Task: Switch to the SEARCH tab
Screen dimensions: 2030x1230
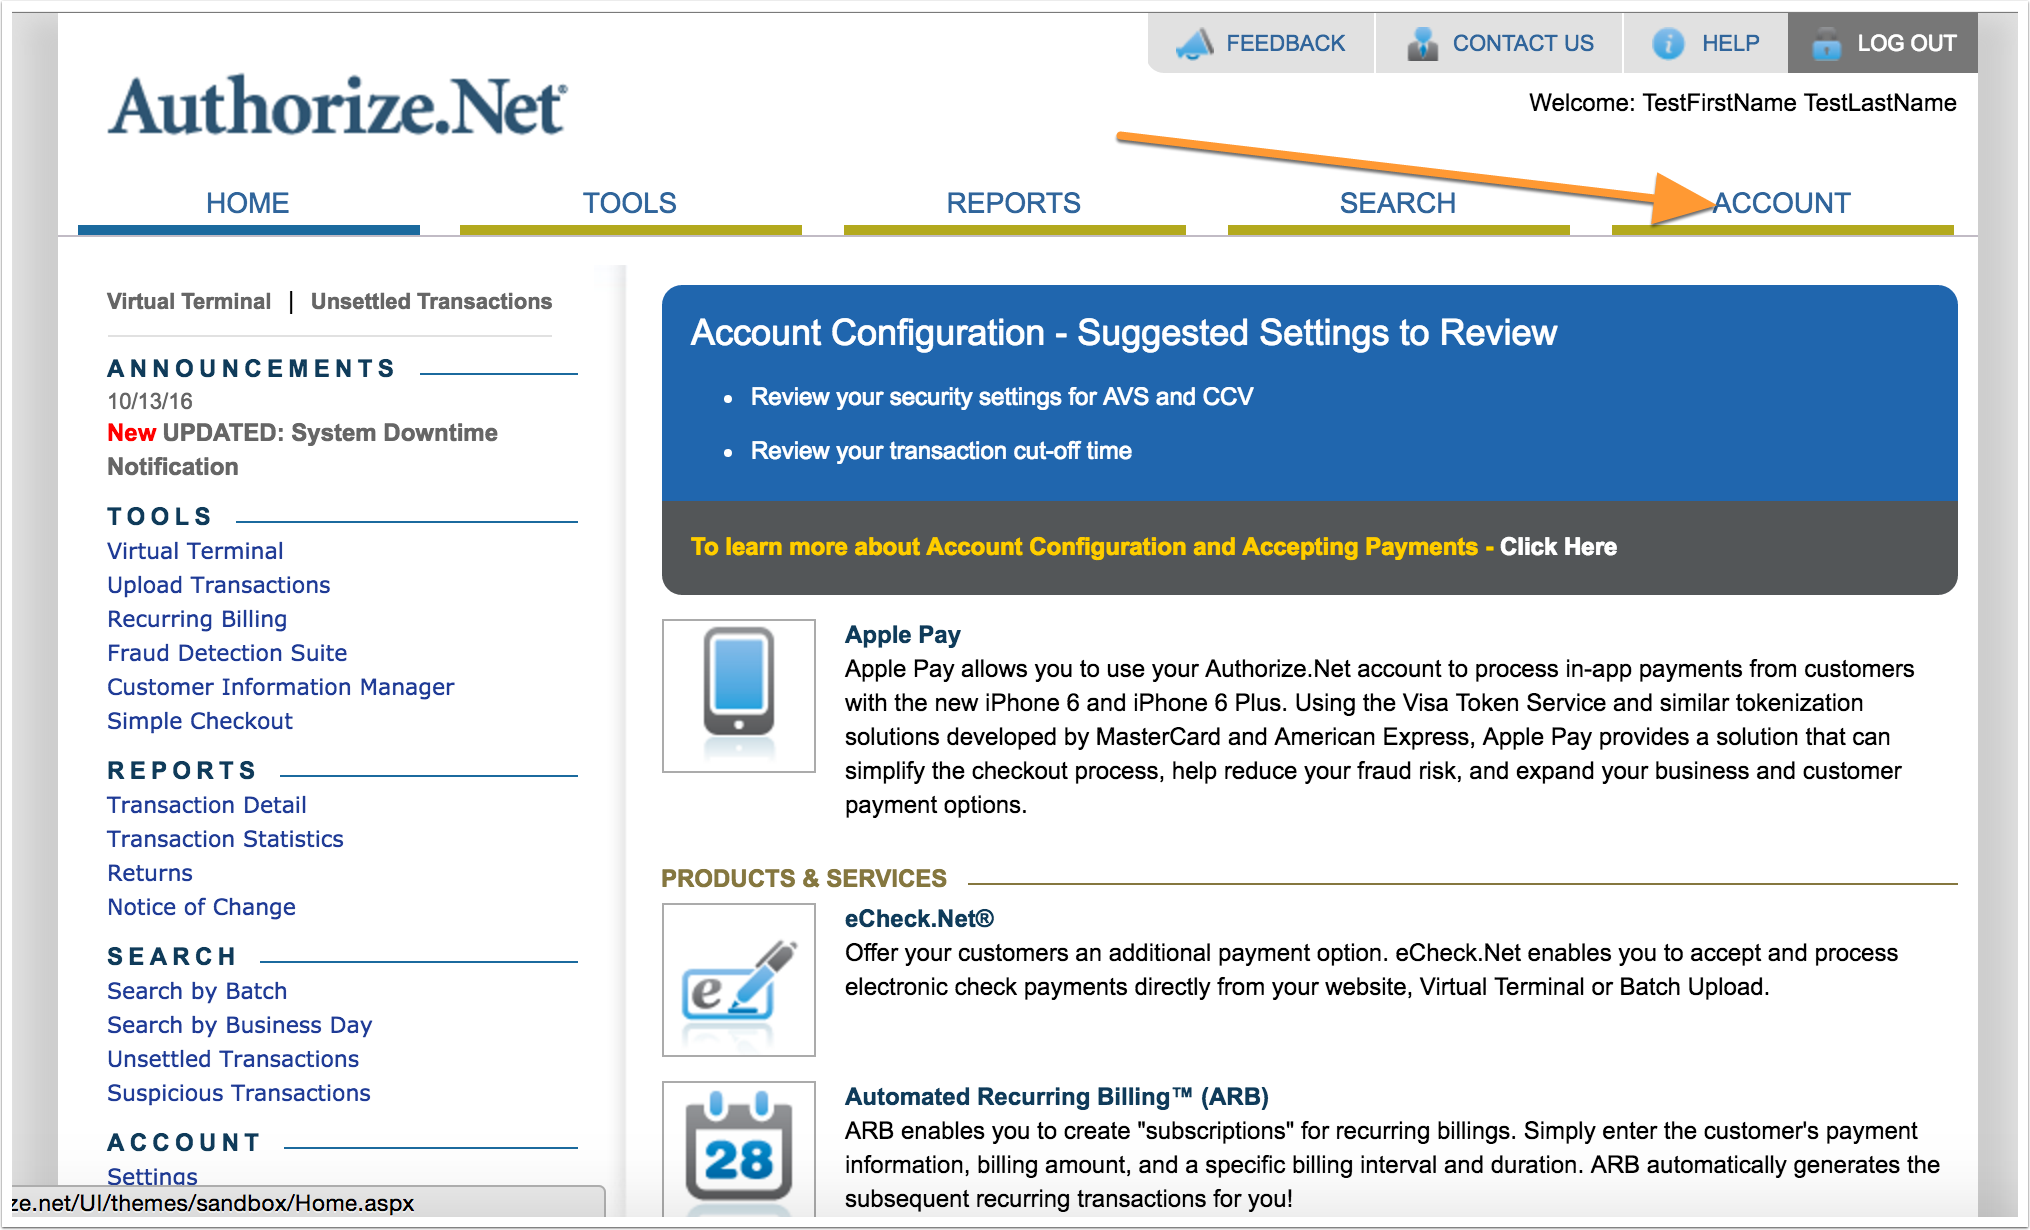Action: click(1398, 203)
